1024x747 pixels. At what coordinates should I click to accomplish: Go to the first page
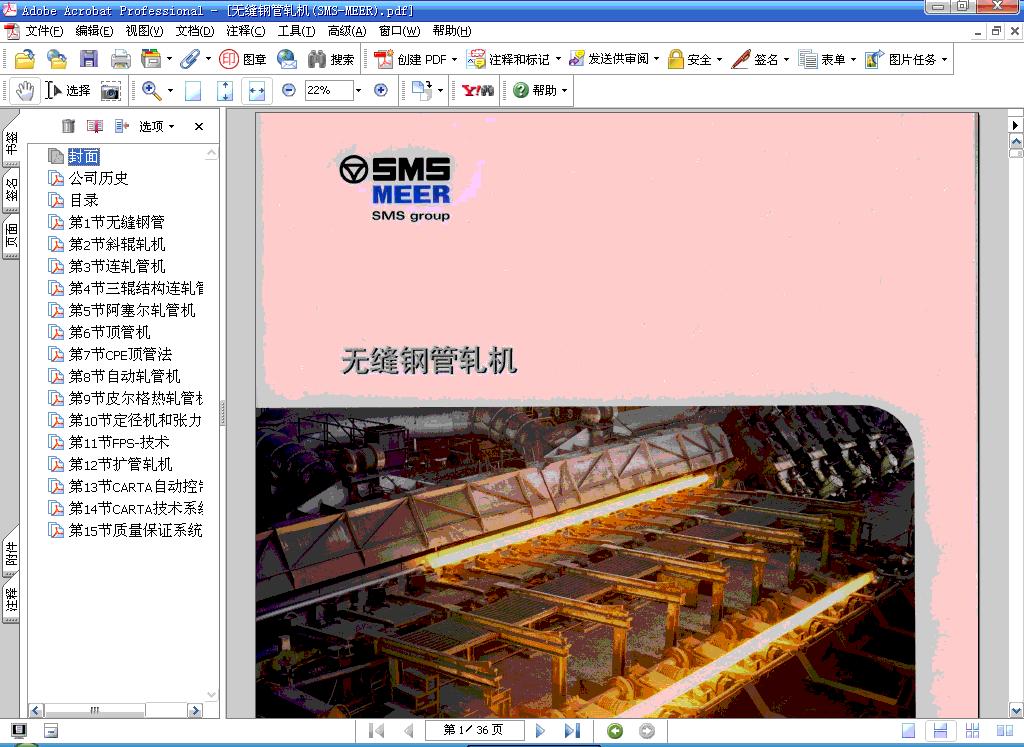pyautogui.click(x=377, y=731)
